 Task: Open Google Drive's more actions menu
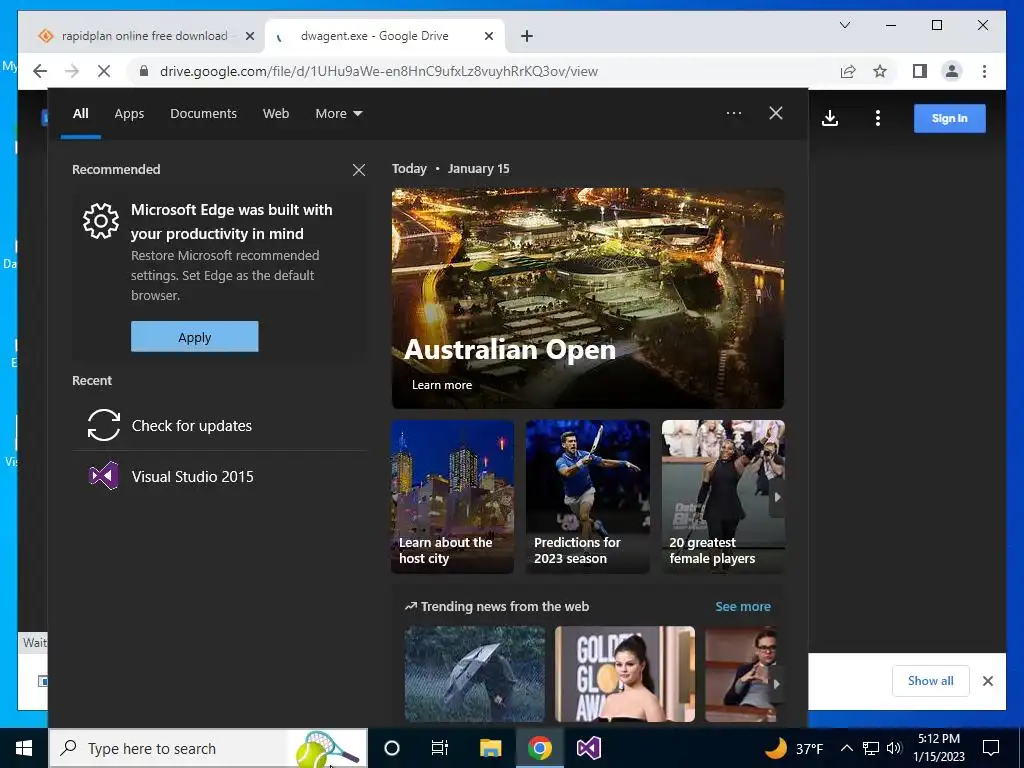[x=878, y=118]
